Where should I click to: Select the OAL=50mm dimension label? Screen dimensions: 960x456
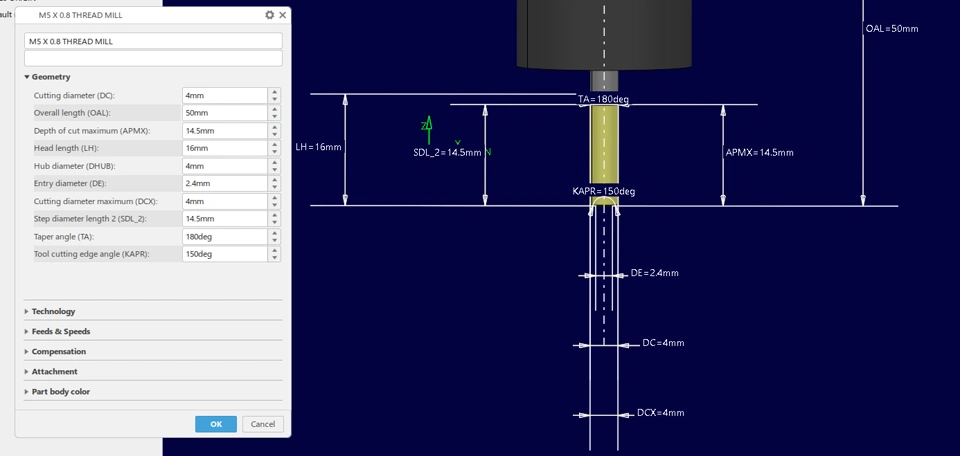click(892, 29)
